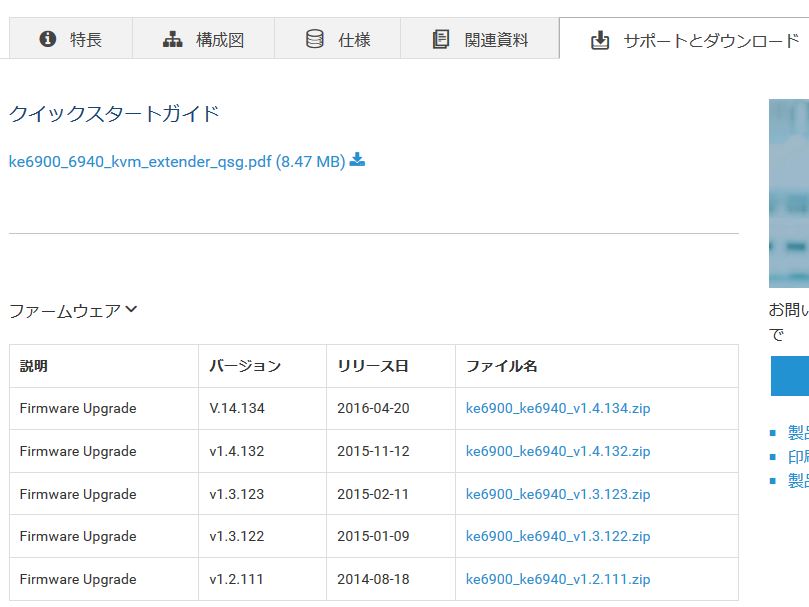Collapse the ファームウェア section chevron

131,310
